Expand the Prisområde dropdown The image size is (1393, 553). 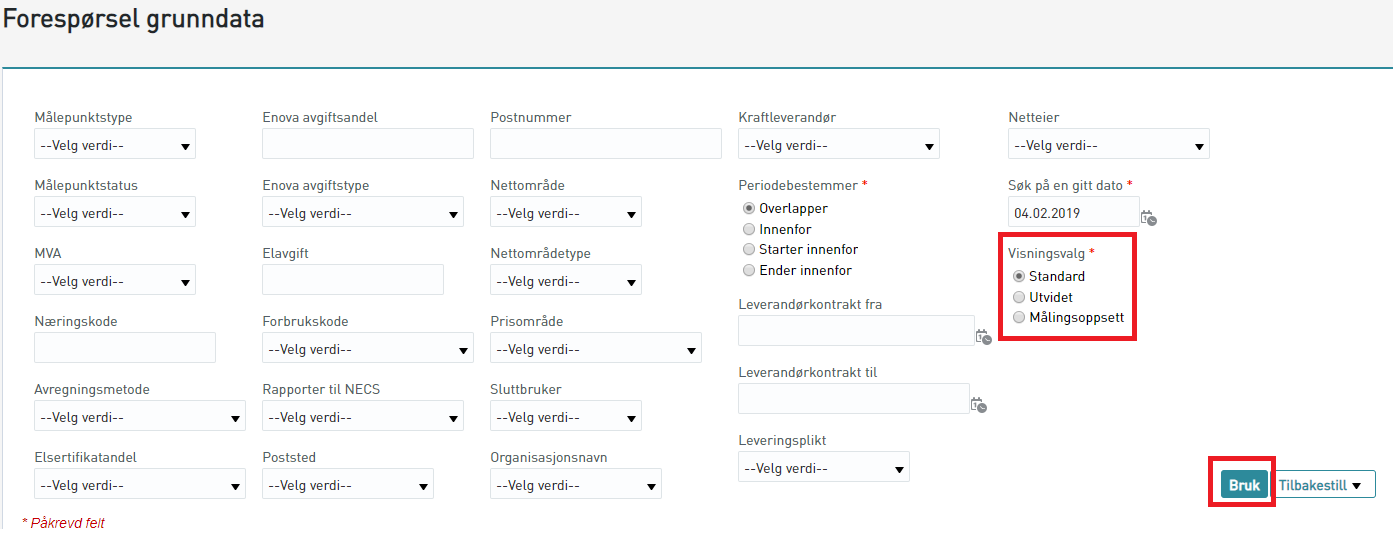point(596,349)
